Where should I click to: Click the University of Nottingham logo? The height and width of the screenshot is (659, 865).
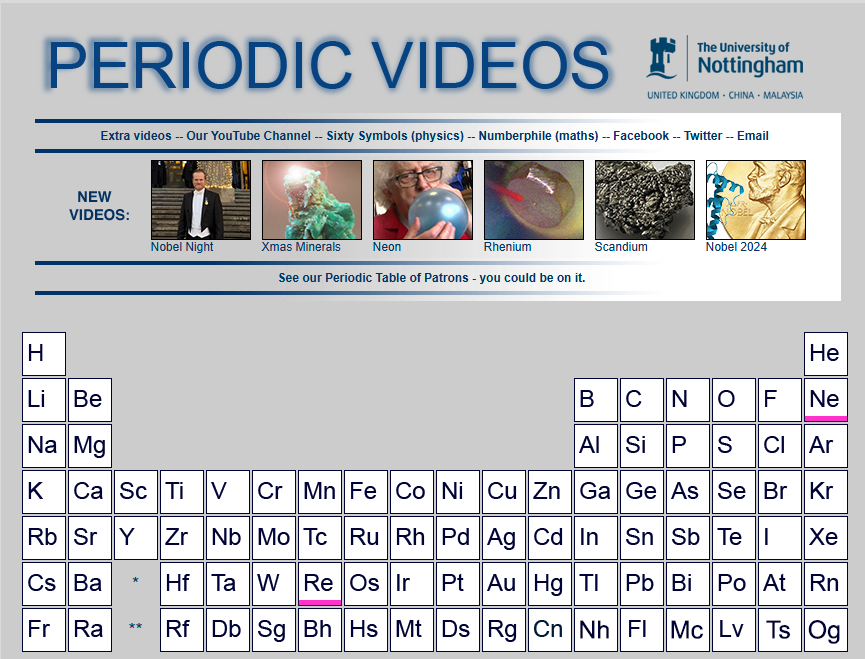(x=724, y=67)
